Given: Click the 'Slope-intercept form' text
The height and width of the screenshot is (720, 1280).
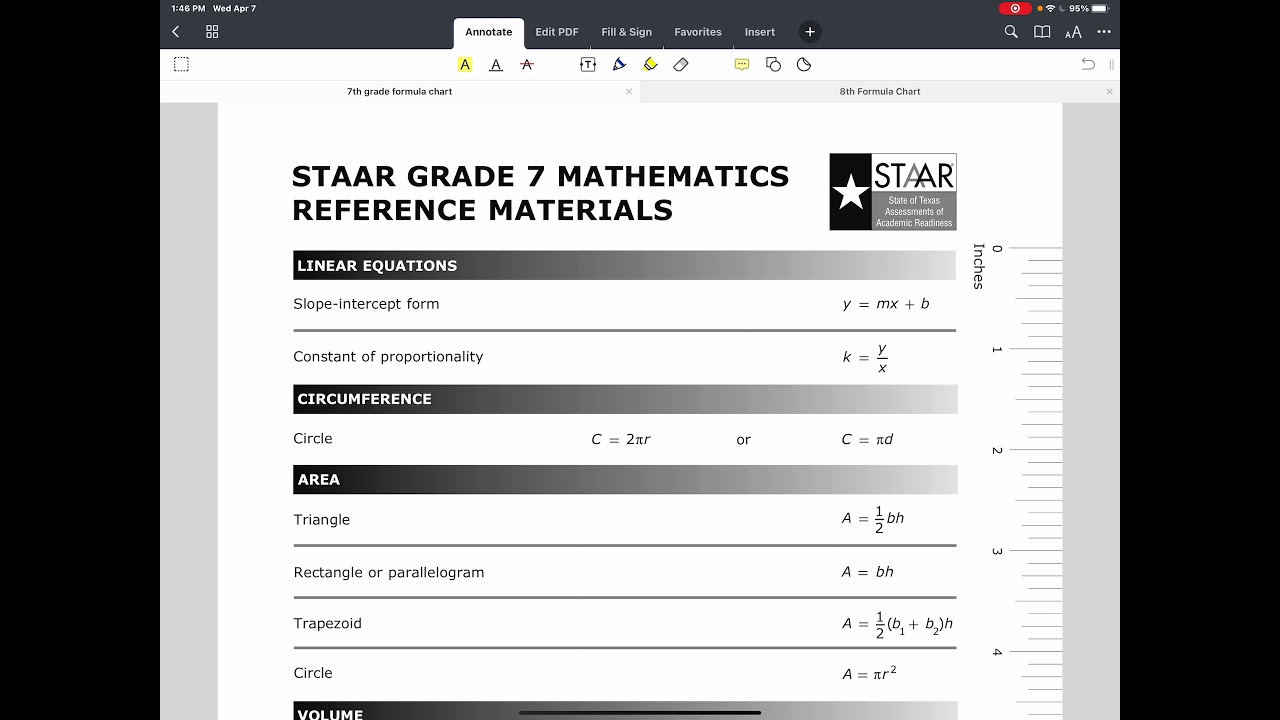Looking at the screenshot, I should 366,304.
